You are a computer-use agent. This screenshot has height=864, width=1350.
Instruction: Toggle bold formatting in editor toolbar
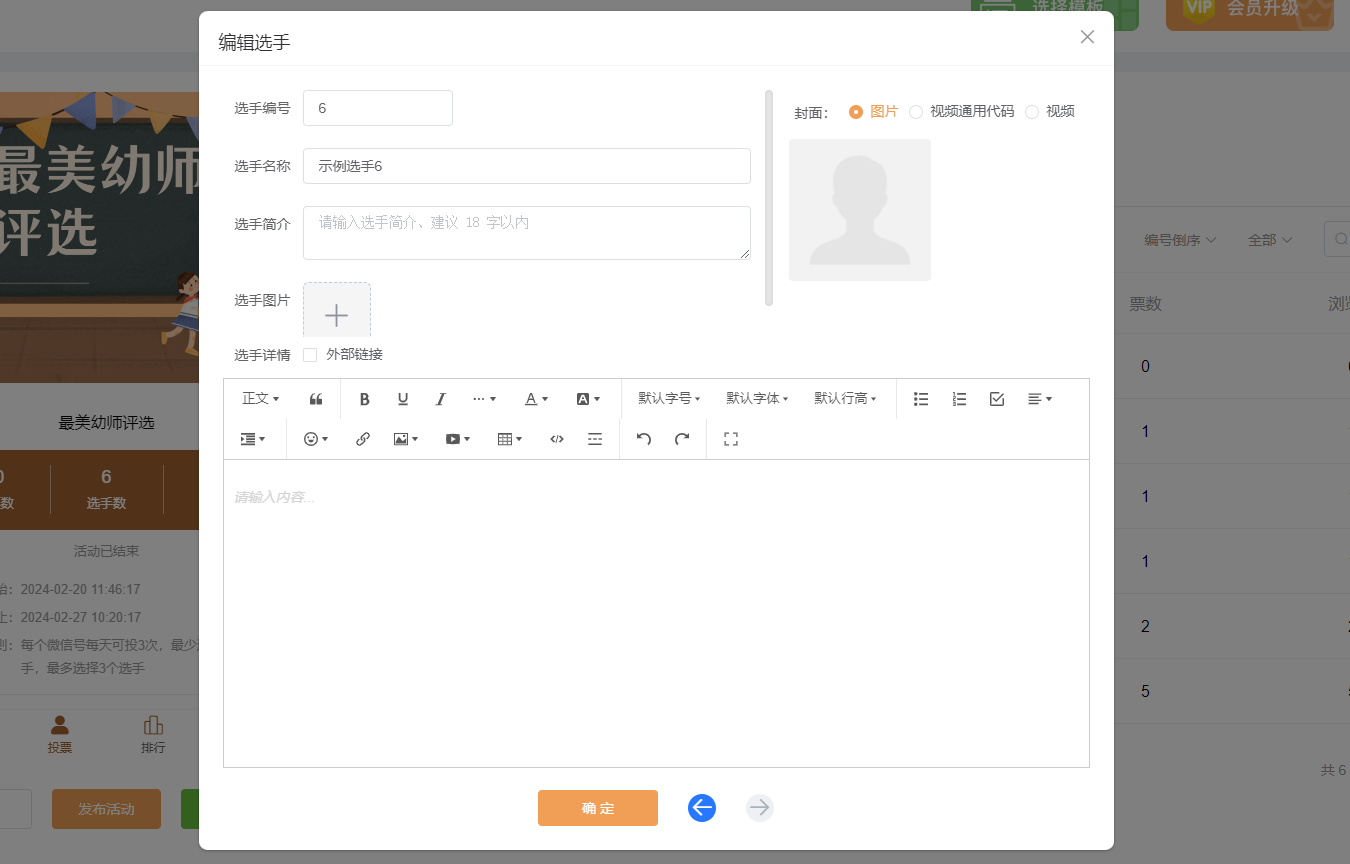point(365,399)
